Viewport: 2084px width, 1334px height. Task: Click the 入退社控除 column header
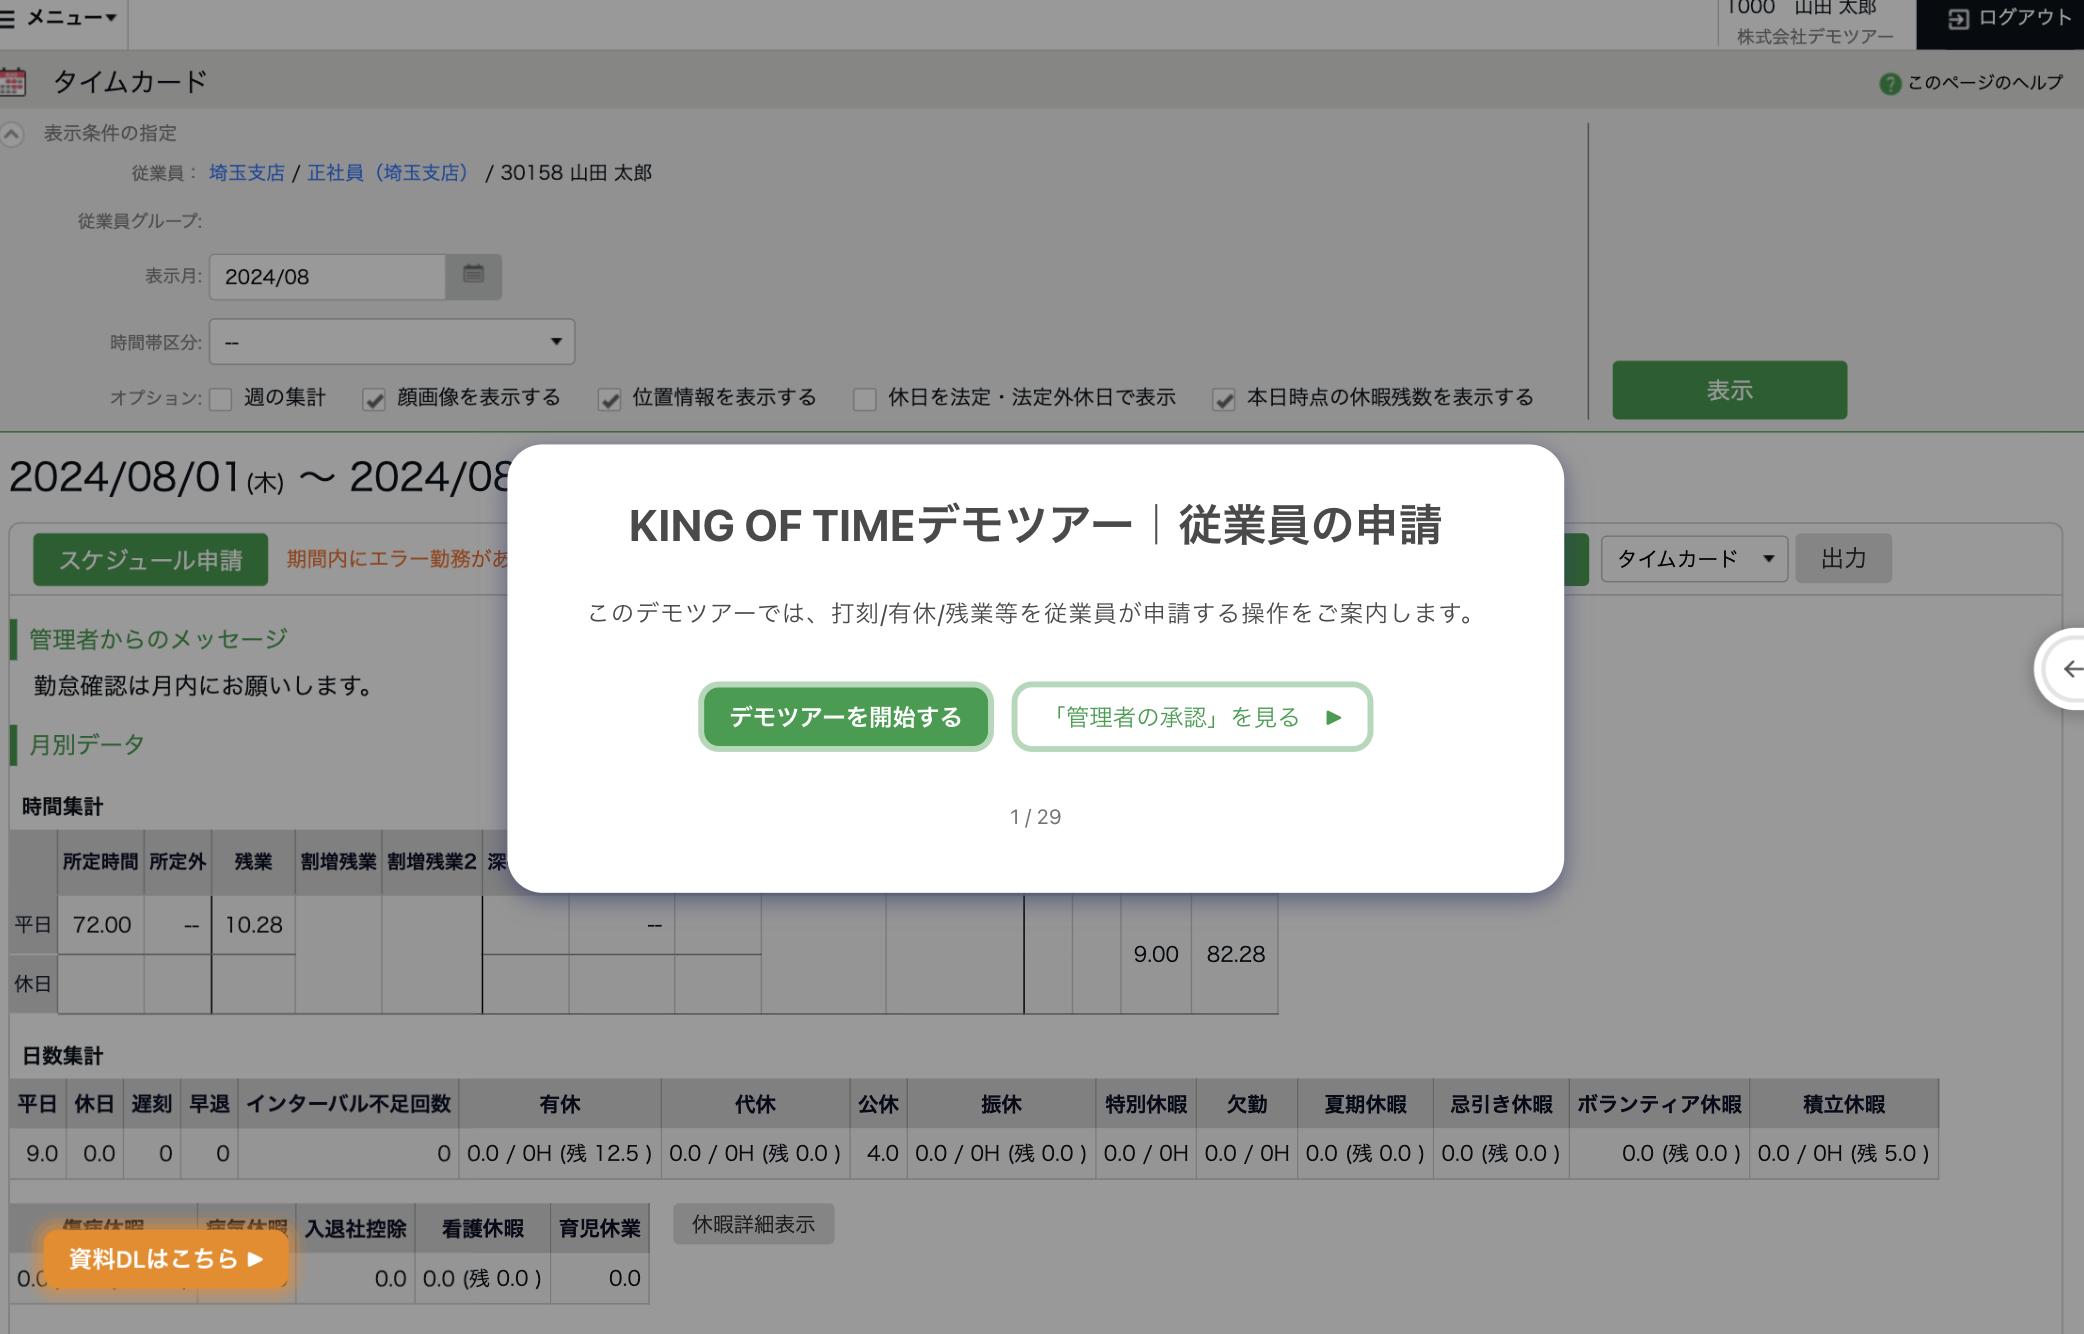pos(356,1229)
